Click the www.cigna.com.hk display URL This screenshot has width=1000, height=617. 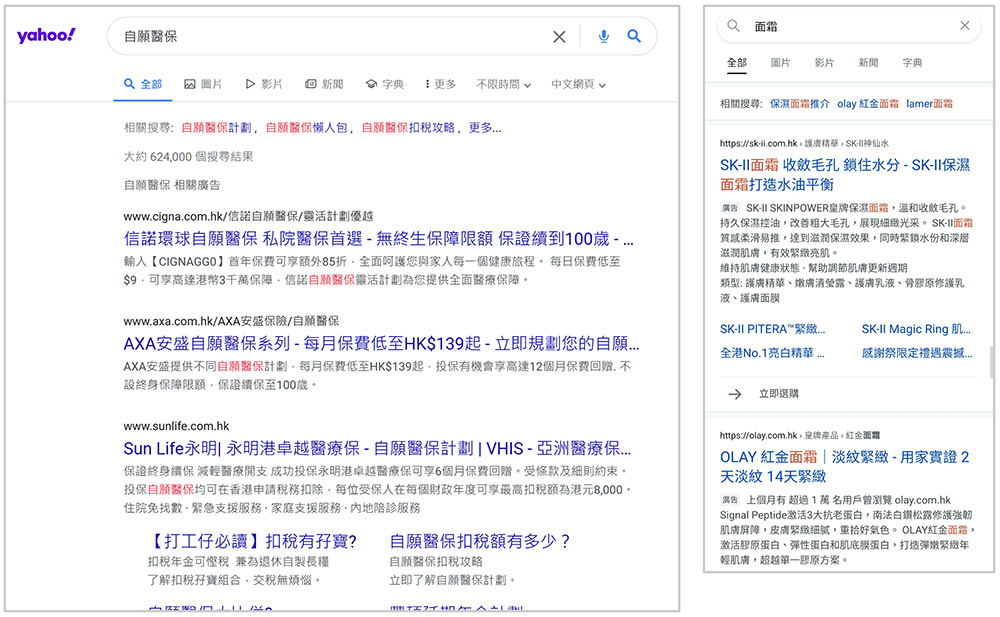[x=248, y=216]
